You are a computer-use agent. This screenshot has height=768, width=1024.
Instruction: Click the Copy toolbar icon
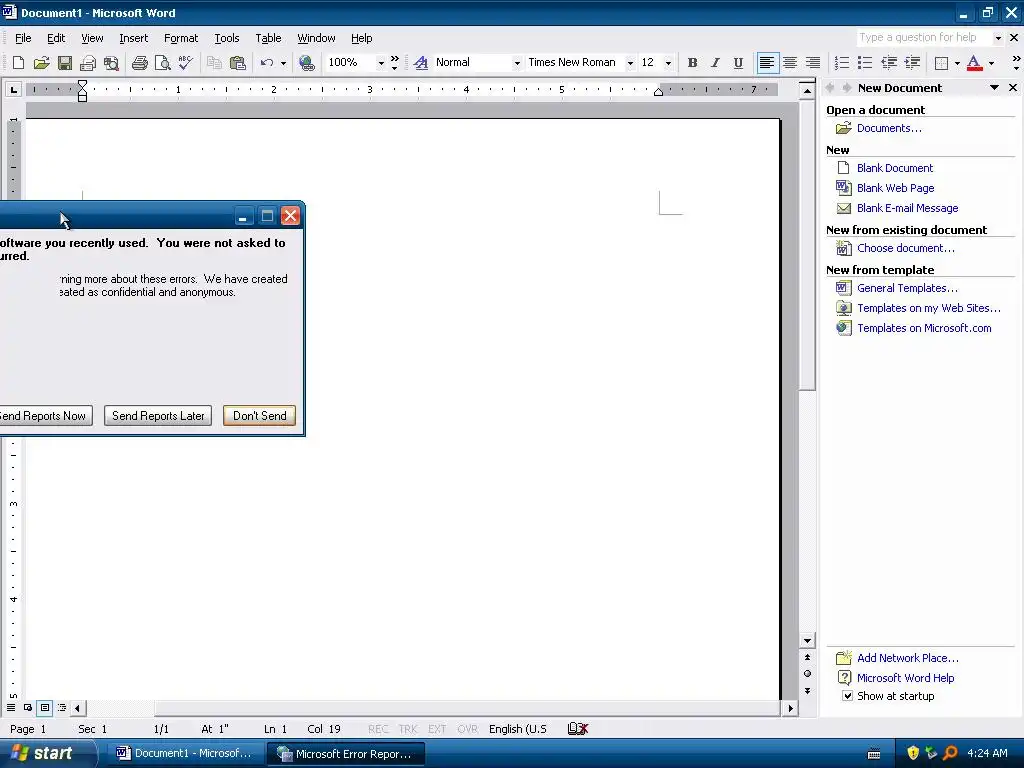(x=214, y=63)
